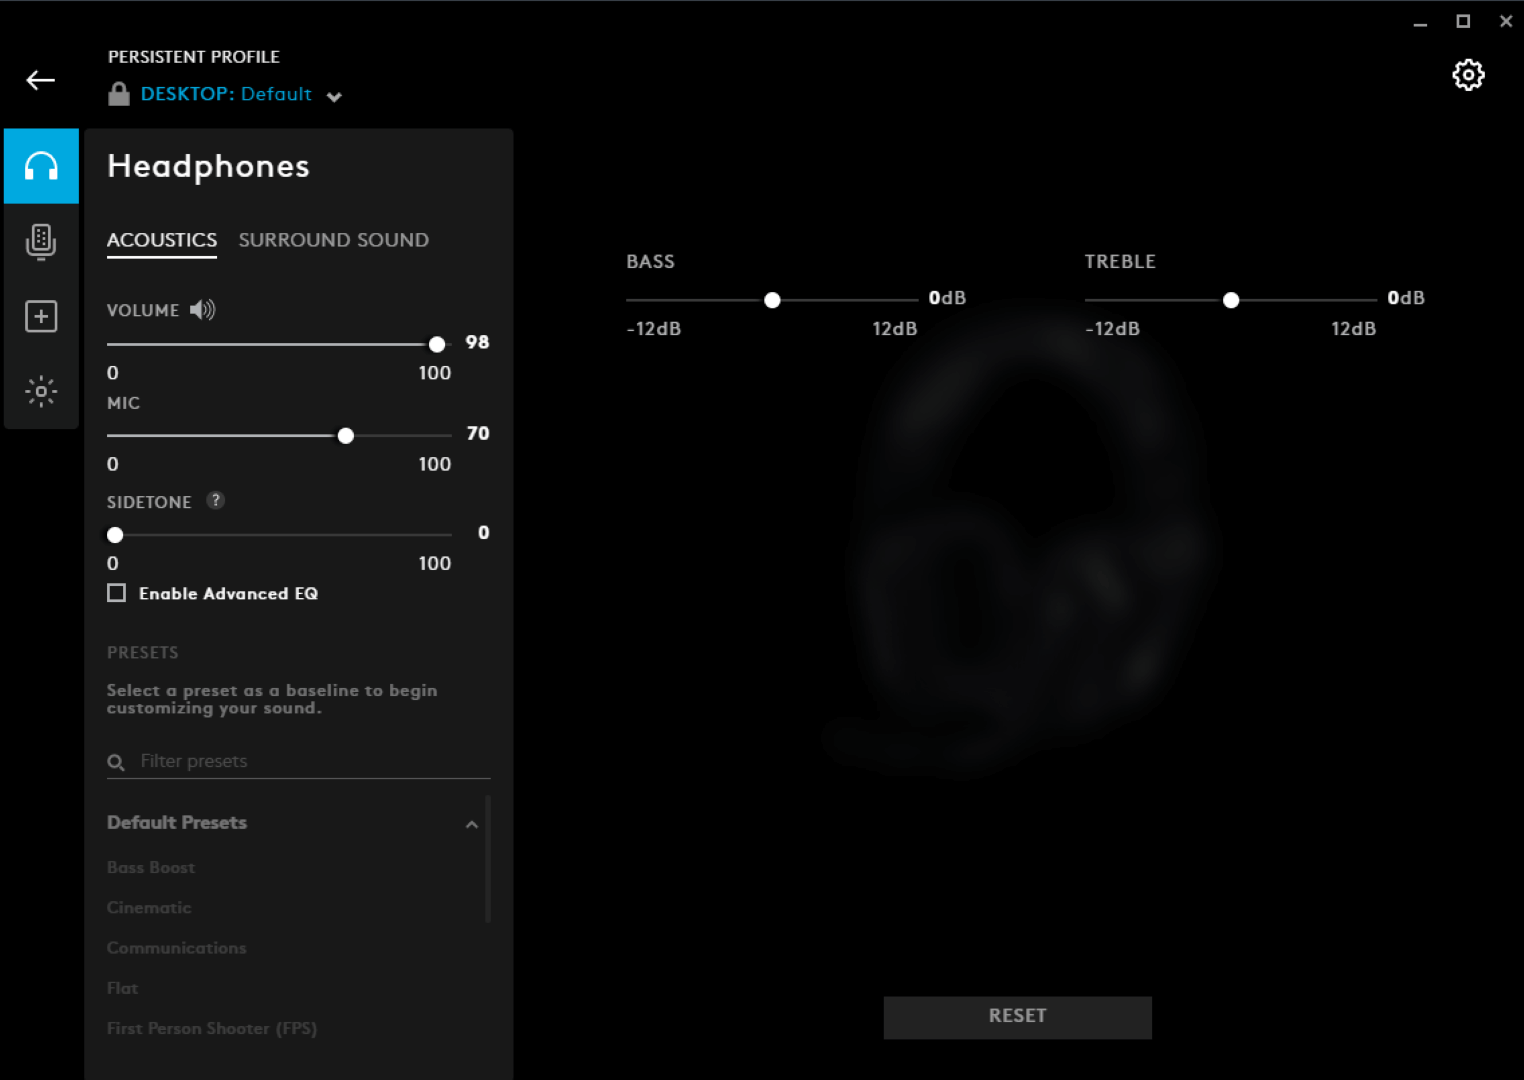Close the application window
Screen dimensions: 1524x1080
click(x=1506, y=21)
